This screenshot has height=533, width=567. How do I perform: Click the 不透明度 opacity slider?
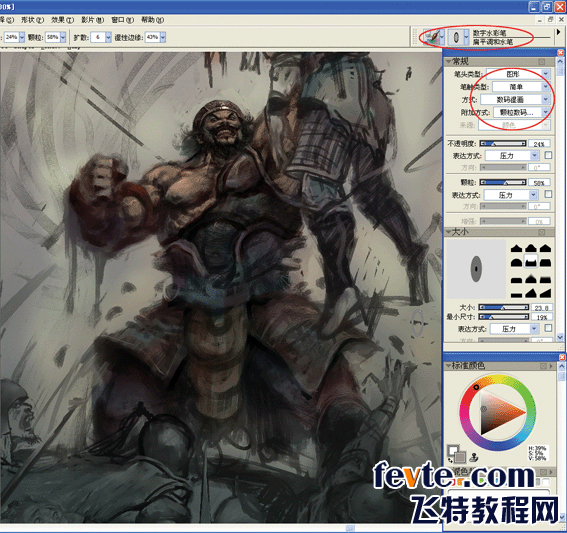tap(503, 144)
